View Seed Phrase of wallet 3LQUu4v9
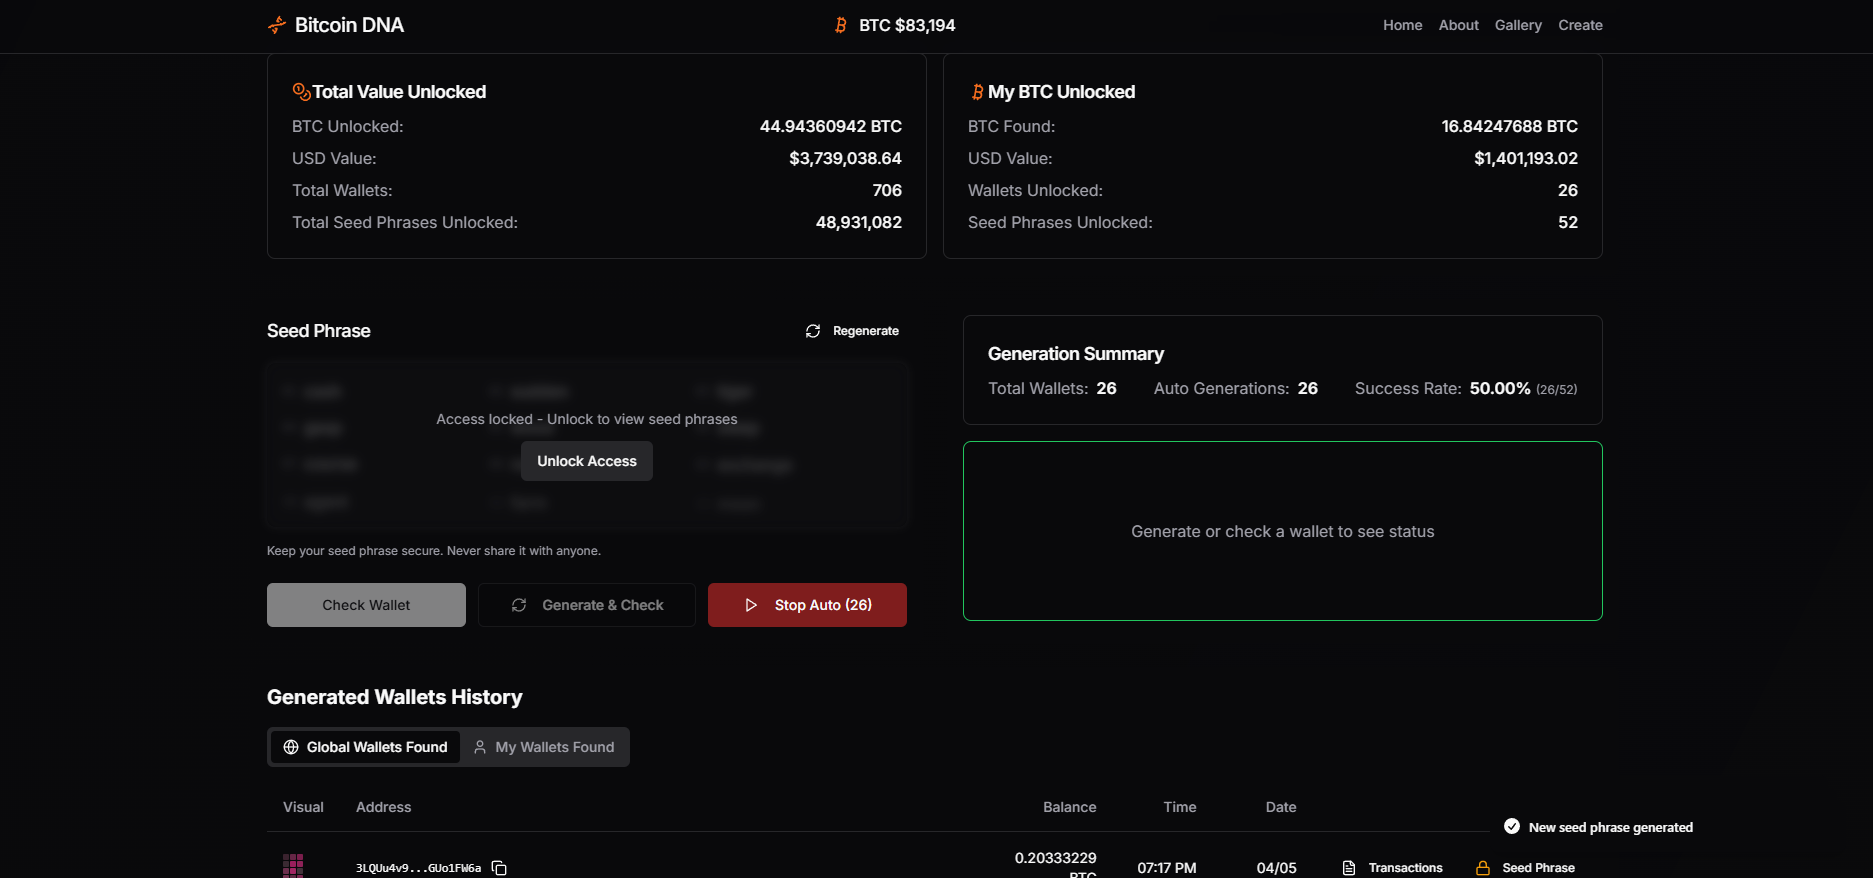 [1525, 868]
